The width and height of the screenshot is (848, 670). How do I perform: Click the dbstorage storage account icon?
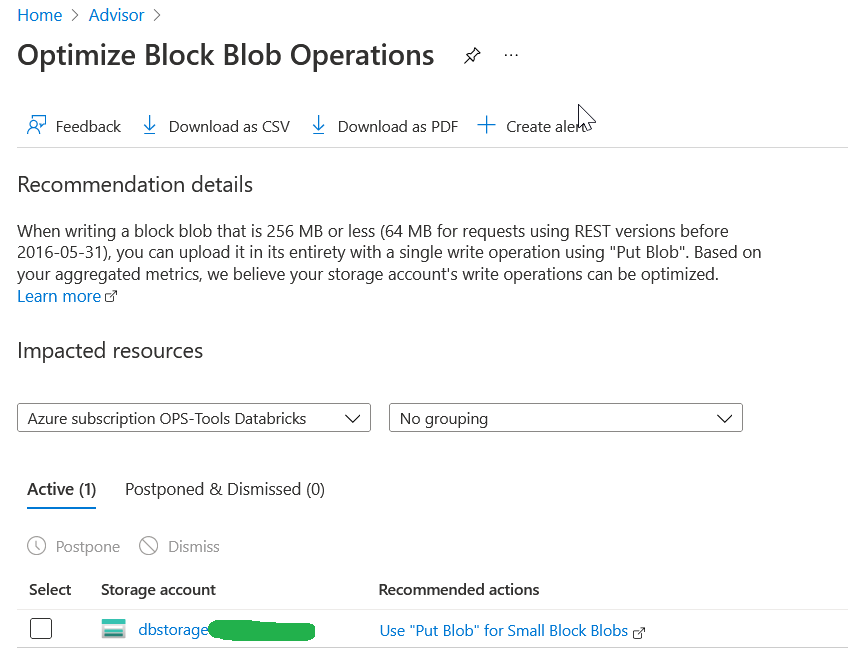coord(114,629)
